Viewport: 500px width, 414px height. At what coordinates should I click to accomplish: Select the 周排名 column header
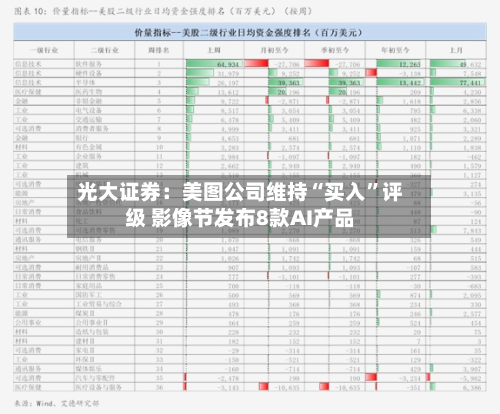[x=159, y=50]
